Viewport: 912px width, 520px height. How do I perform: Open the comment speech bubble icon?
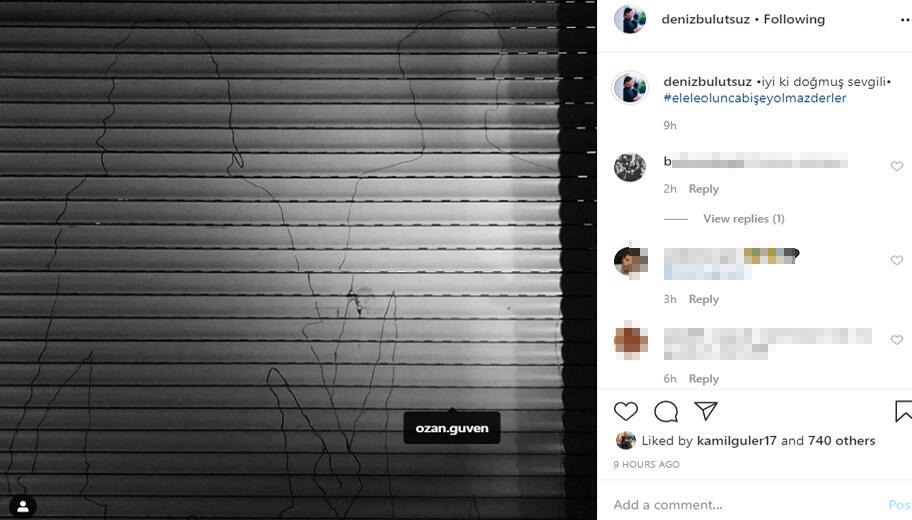[666, 411]
